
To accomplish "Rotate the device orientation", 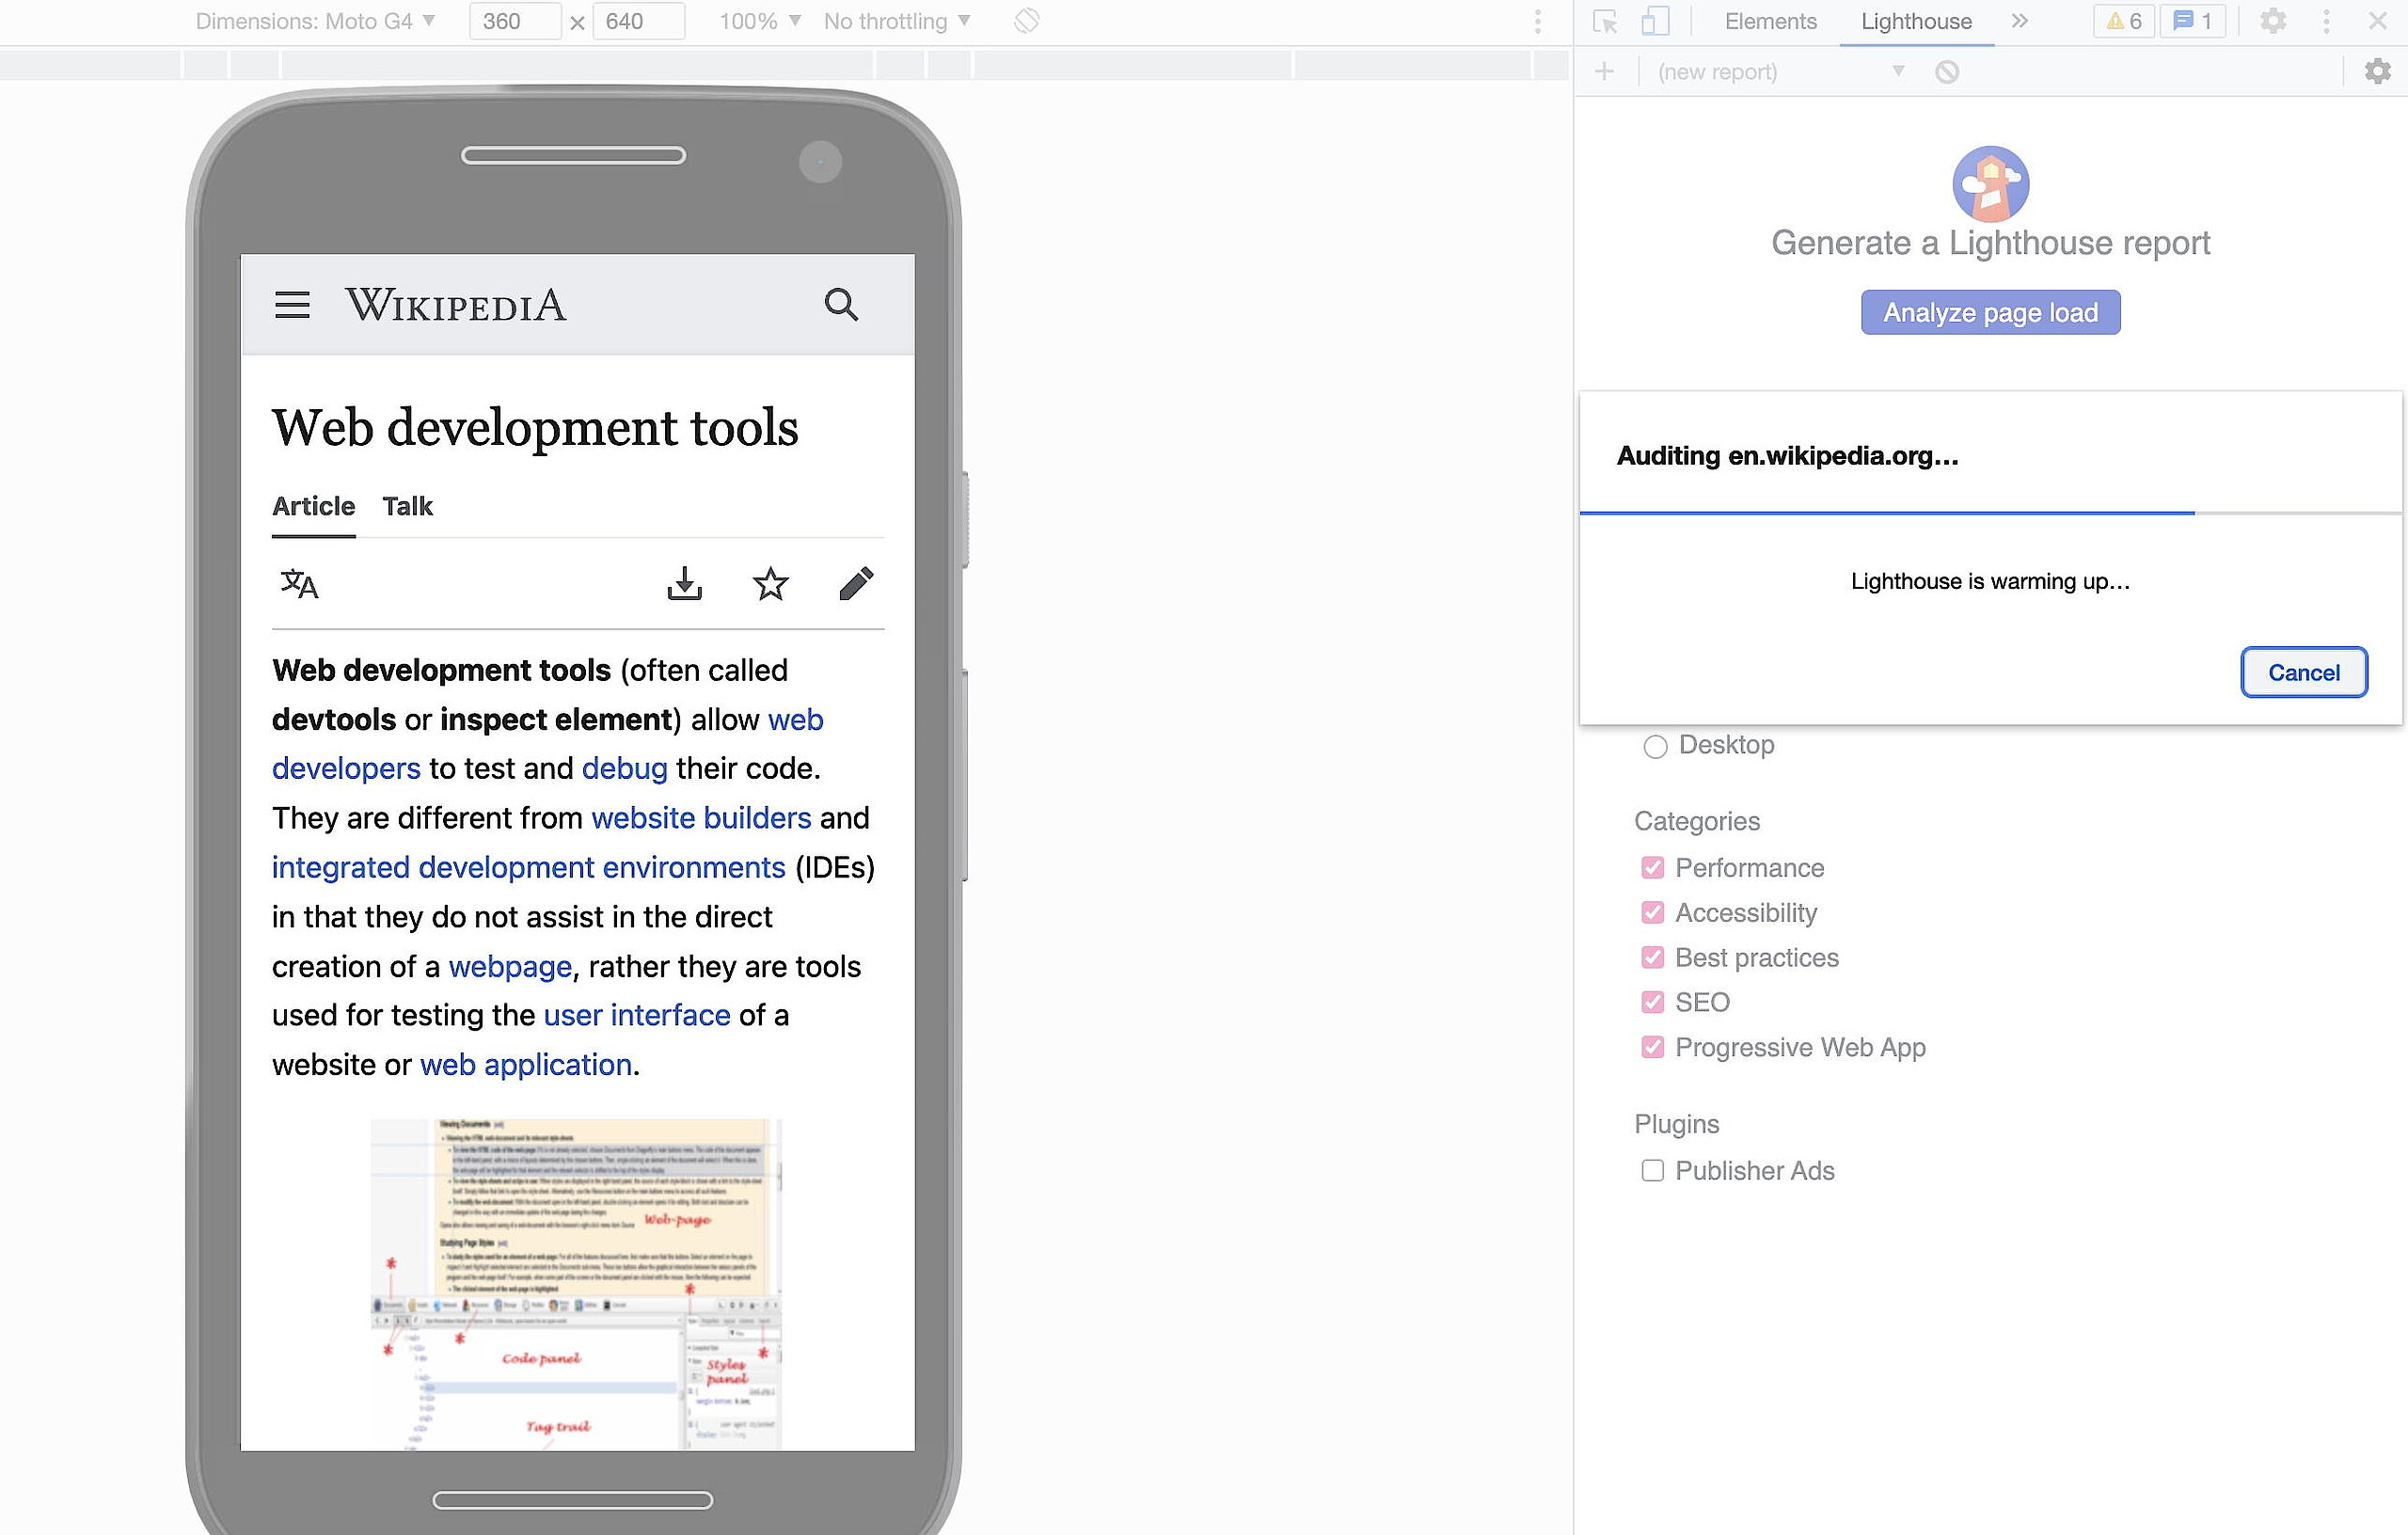I will tap(1026, 21).
